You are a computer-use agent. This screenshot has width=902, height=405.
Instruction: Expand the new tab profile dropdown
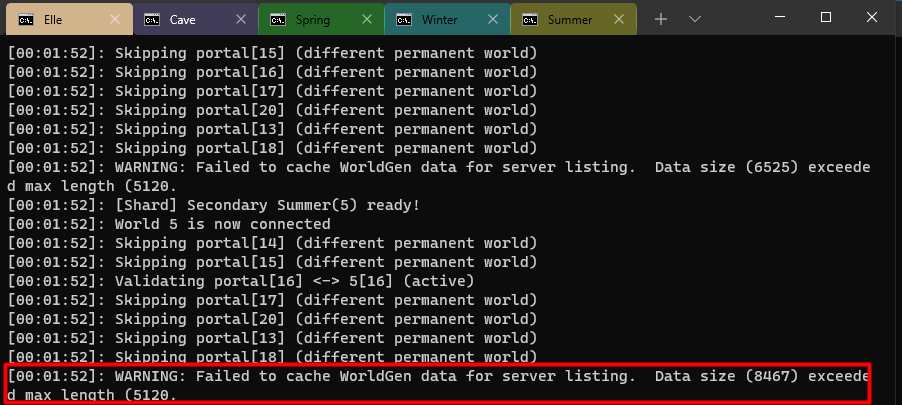click(x=695, y=19)
